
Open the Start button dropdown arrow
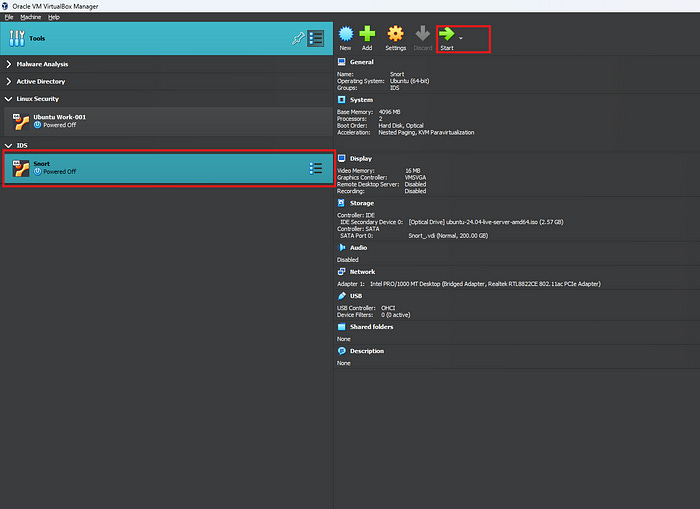click(461, 38)
